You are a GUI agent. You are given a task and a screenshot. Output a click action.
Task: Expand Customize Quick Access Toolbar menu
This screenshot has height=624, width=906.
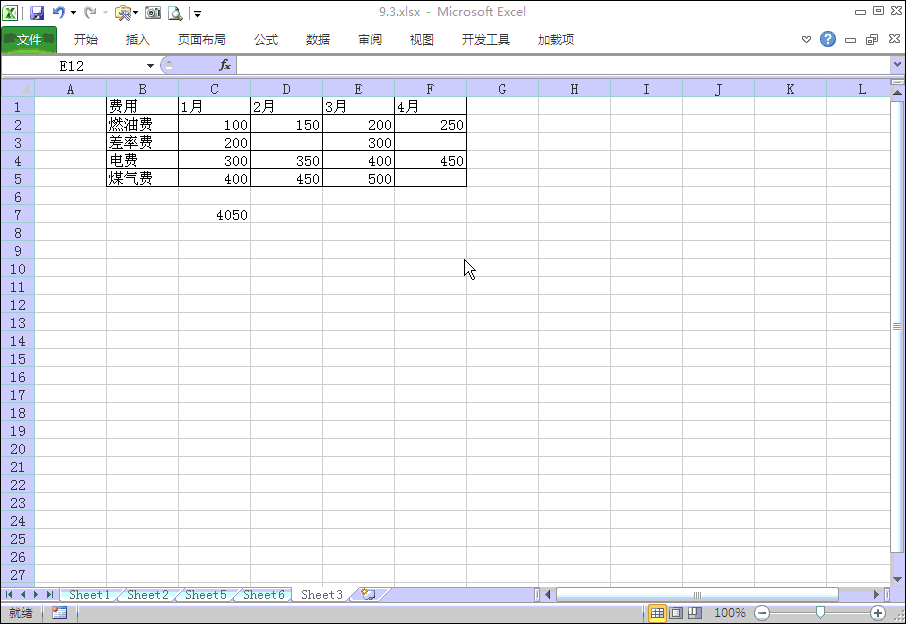point(197,13)
